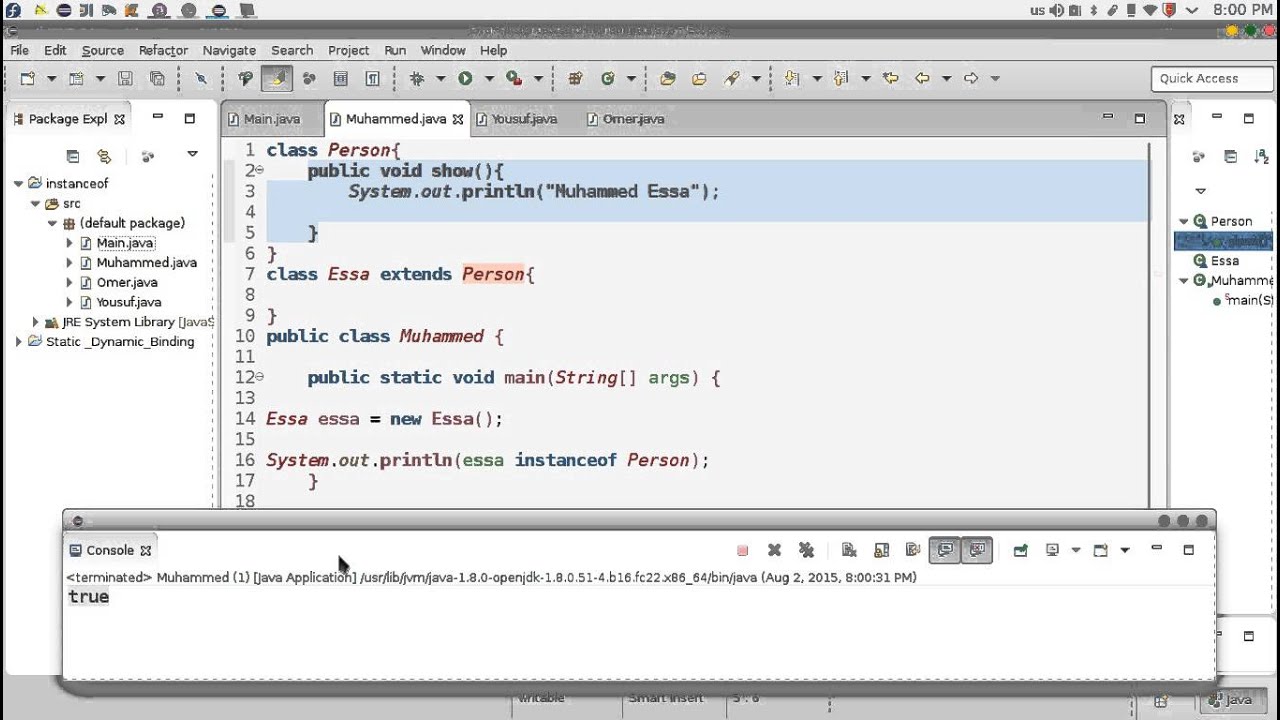This screenshot has height=720, width=1280.
Task: Expand the Main.java tree node
Action: (x=70, y=243)
